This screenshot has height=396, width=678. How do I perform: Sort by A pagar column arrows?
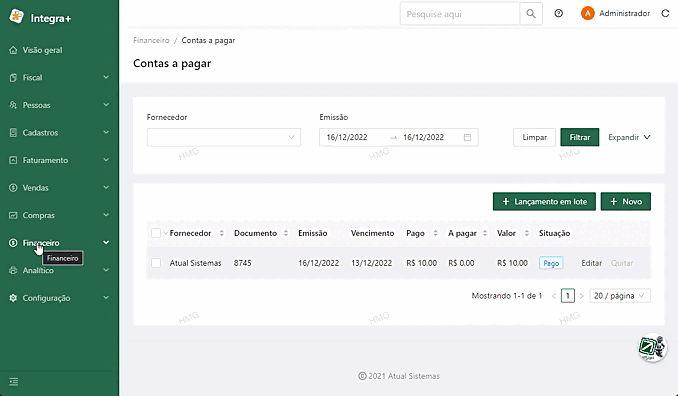tap(485, 233)
